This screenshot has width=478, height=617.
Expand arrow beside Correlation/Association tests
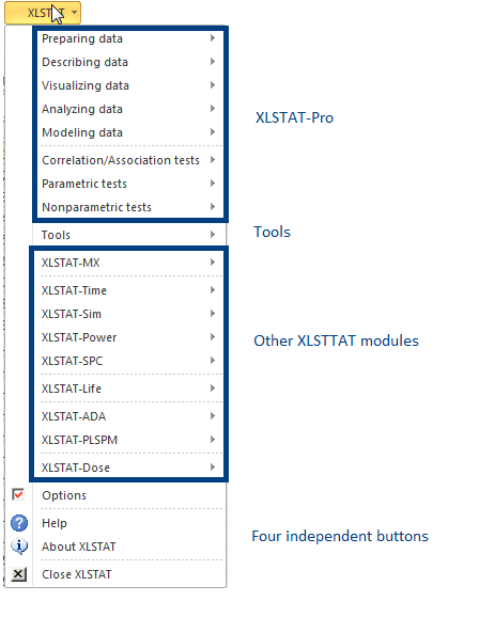click(212, 160)
